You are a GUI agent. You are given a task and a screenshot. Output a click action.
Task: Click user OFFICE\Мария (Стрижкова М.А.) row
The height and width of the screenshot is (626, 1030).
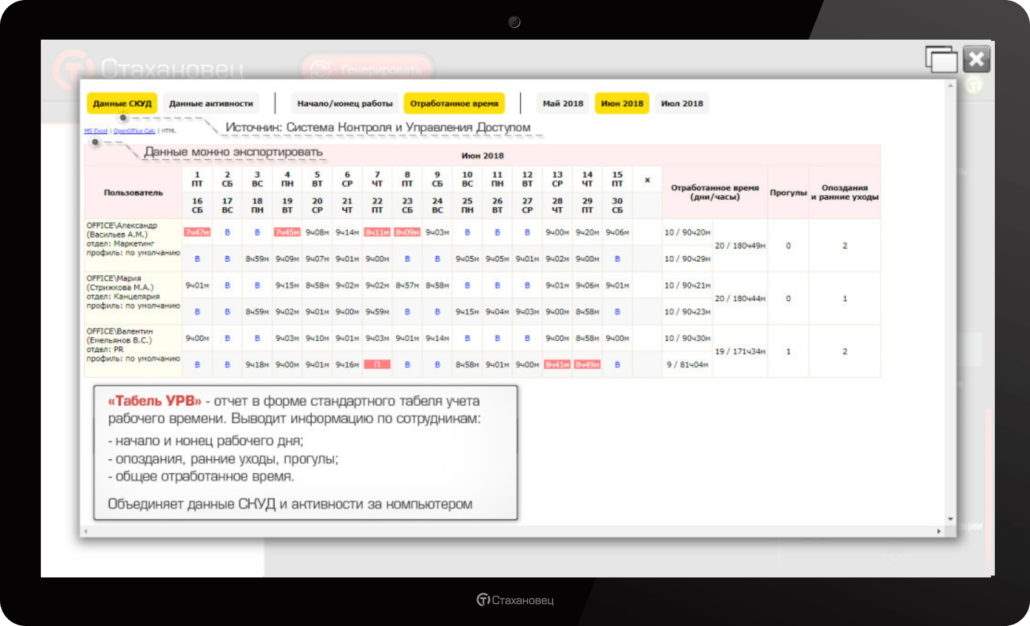[132, 297]
